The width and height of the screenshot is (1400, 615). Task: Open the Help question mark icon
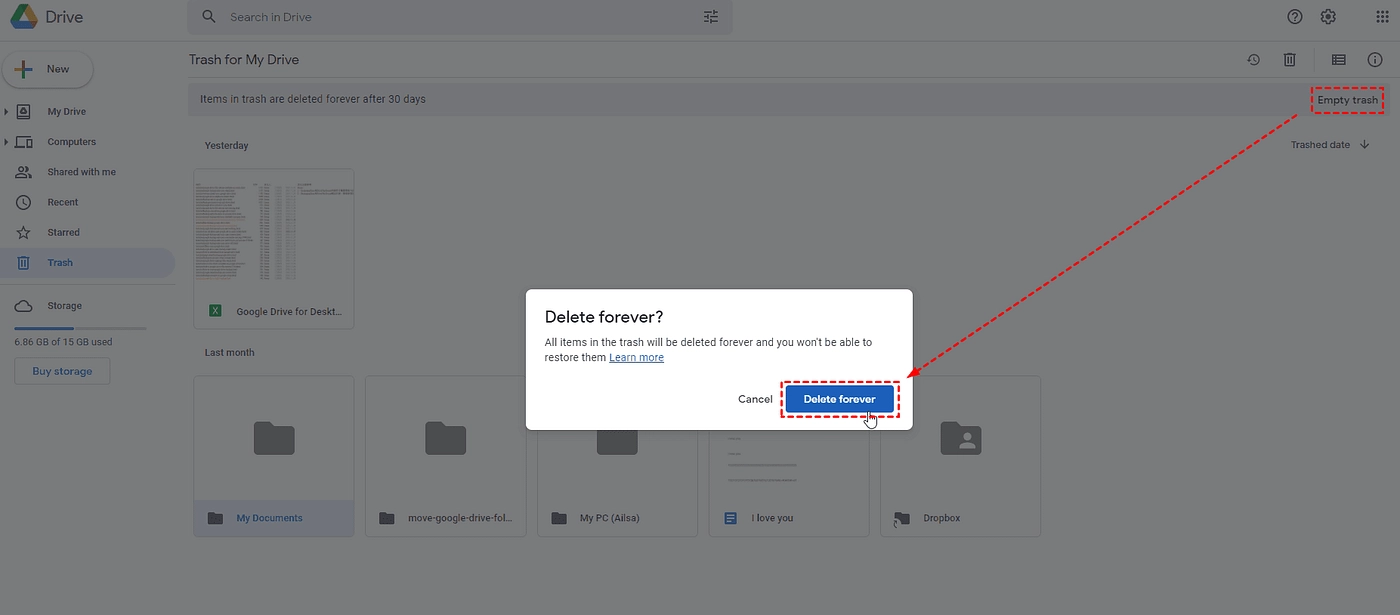(x=1295, y=17)
